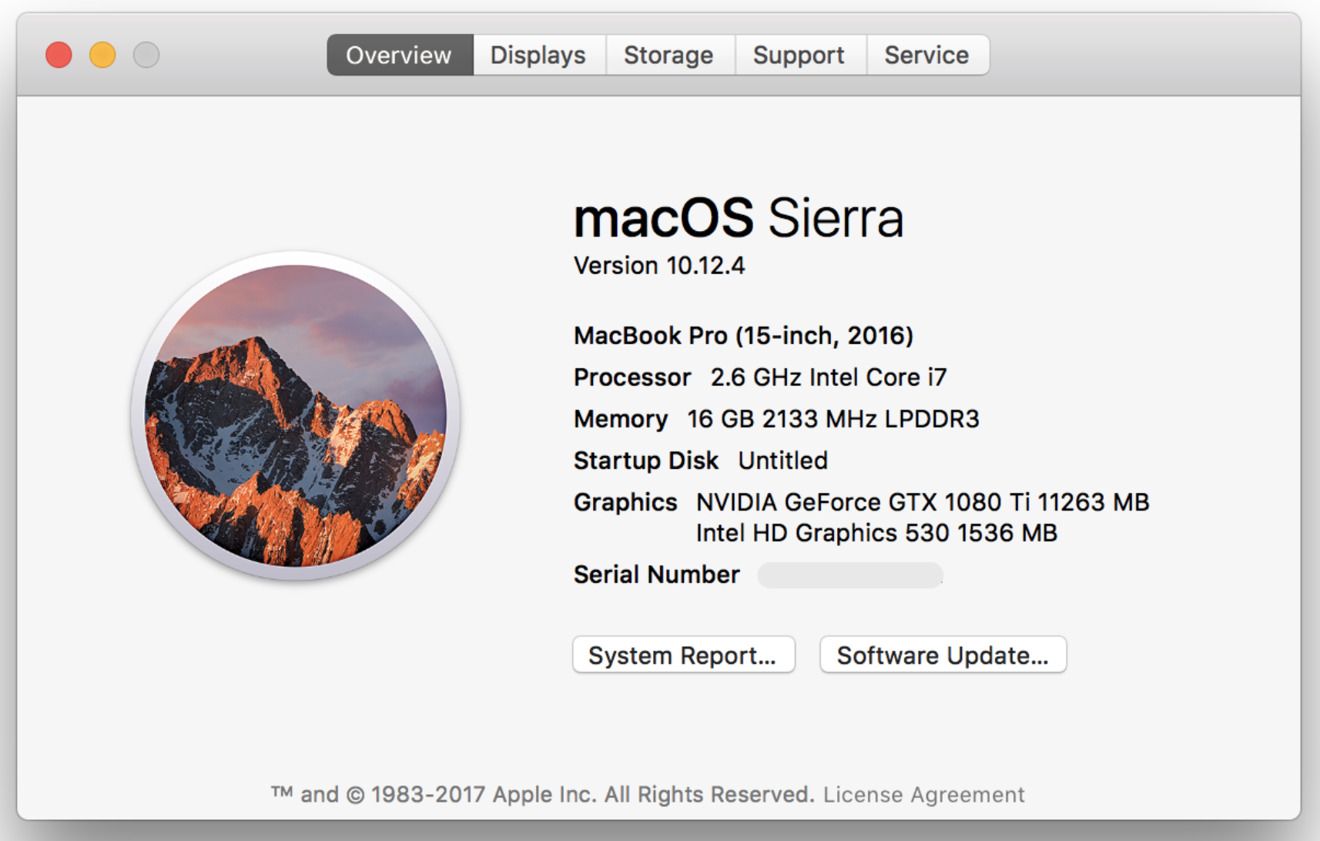Click the Intel HD Graphics 530 line
This screenshot has height=841, width=1320.
[876, 534]
